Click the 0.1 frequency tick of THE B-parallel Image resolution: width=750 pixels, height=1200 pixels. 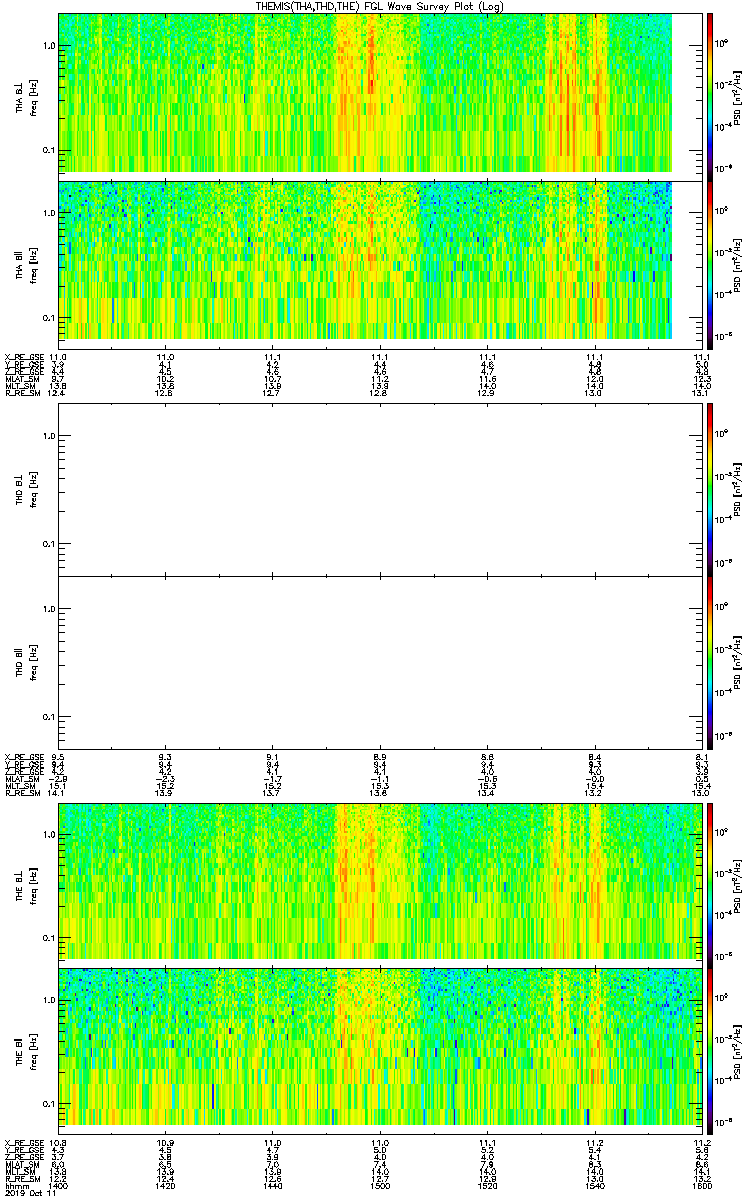click(x=48, y=1105)
